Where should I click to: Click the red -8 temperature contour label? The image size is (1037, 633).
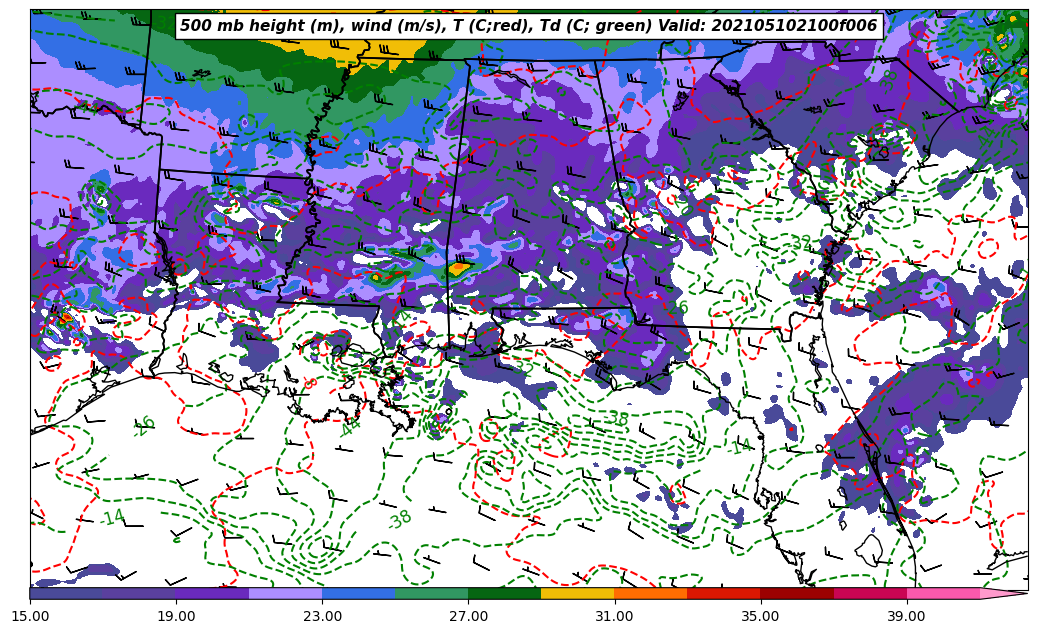tap(310, 383)
